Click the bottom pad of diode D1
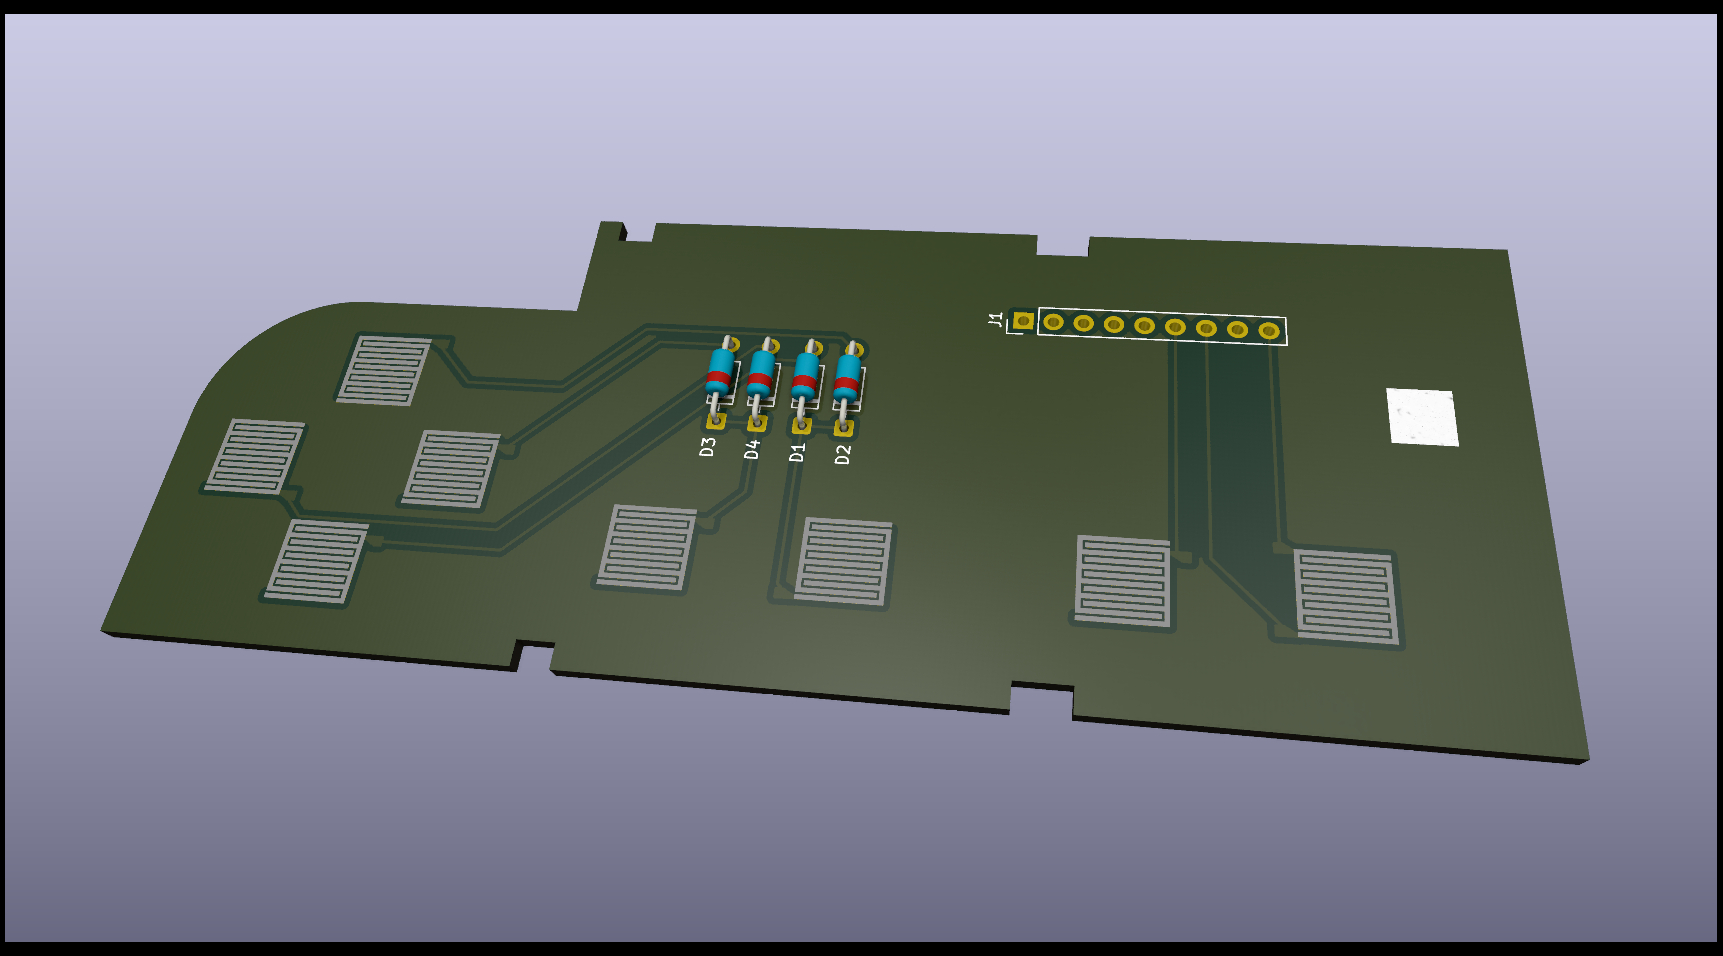1723x956 pixels. pyautogui.click(x=800, y=426)
